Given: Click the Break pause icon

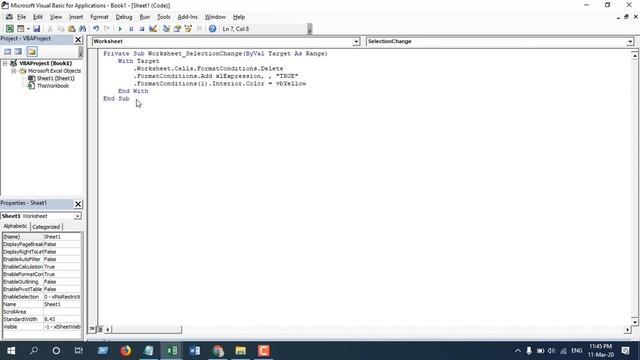Looking at the screenshot, I should coord(131,29).
